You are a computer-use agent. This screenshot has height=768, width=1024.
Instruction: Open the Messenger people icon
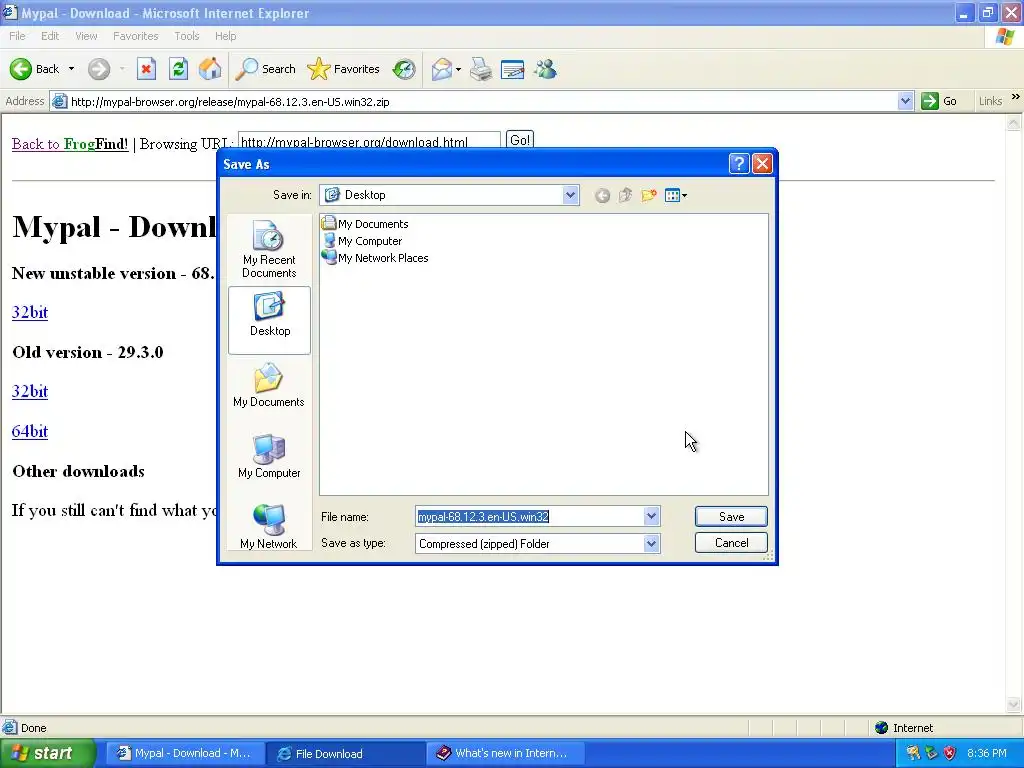(545, 69)
